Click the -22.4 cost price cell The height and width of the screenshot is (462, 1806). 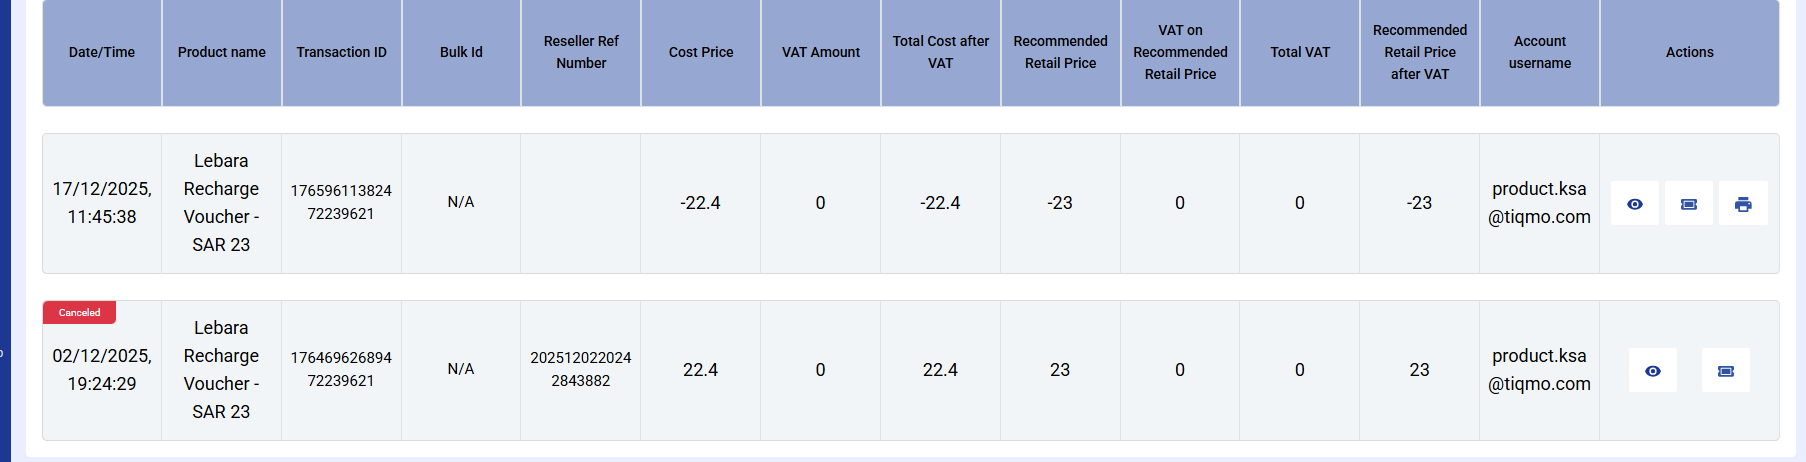700,203
